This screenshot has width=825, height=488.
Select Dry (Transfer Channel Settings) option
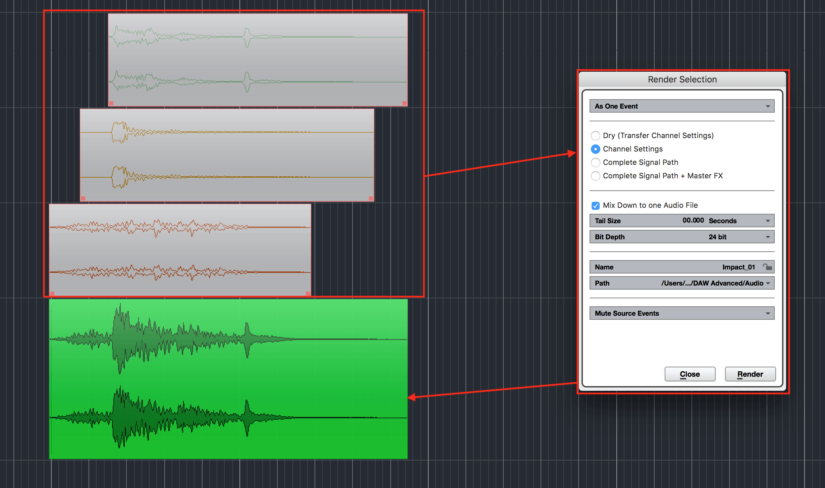[596, 136]
